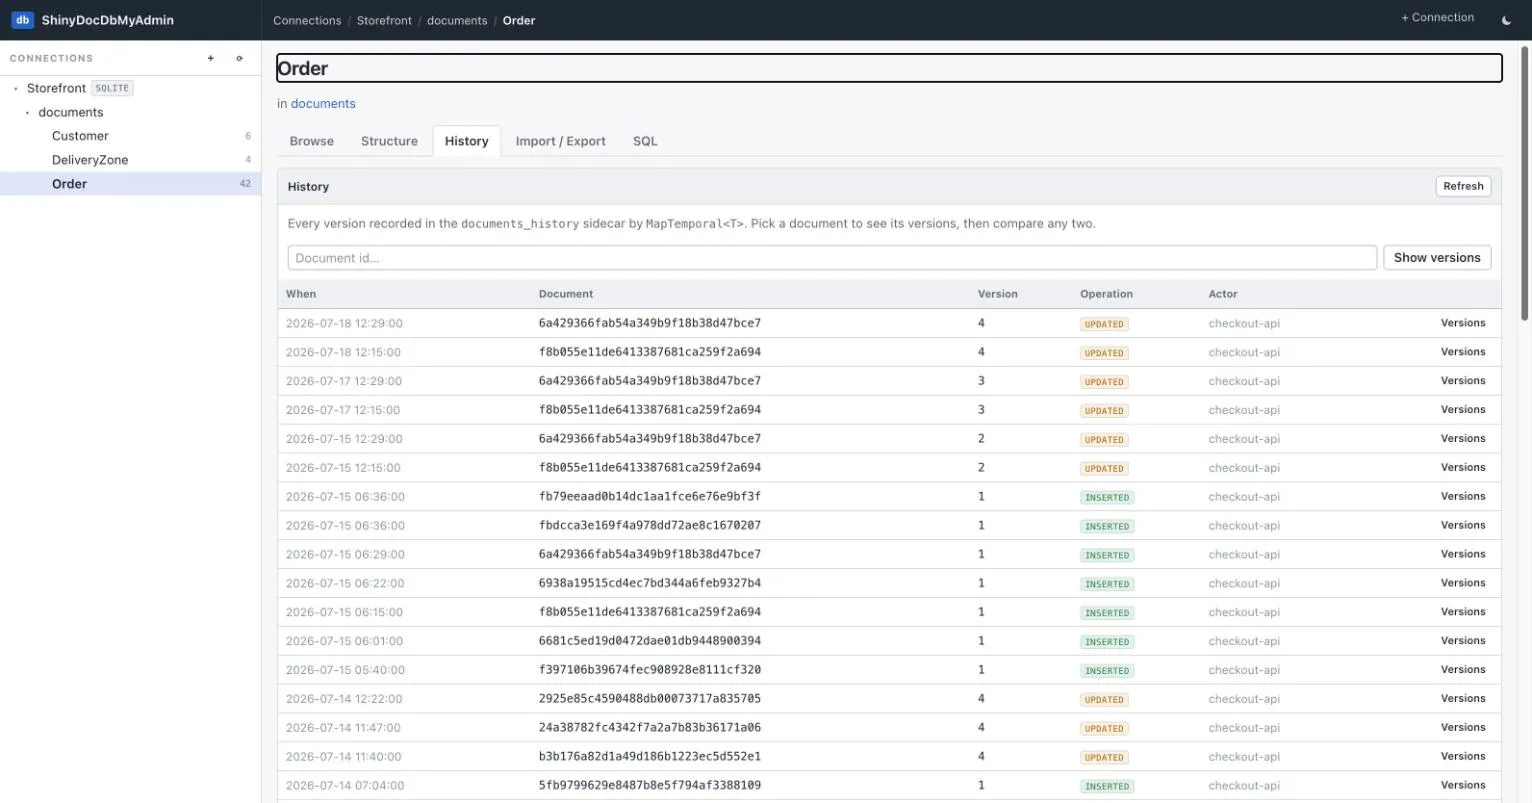Open Versions for 2026-07-17 12:29:00 row
This screenshot has width=1532, height=803.
coord(1463,381)
